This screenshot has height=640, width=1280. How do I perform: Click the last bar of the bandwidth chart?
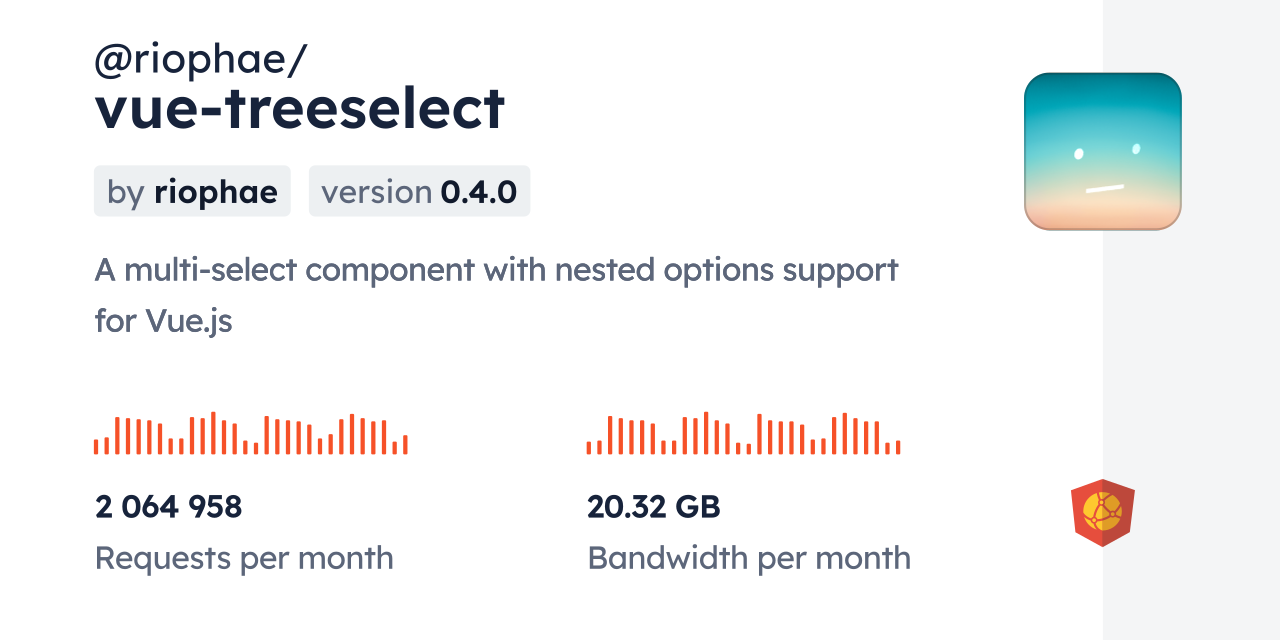[898, 447]
